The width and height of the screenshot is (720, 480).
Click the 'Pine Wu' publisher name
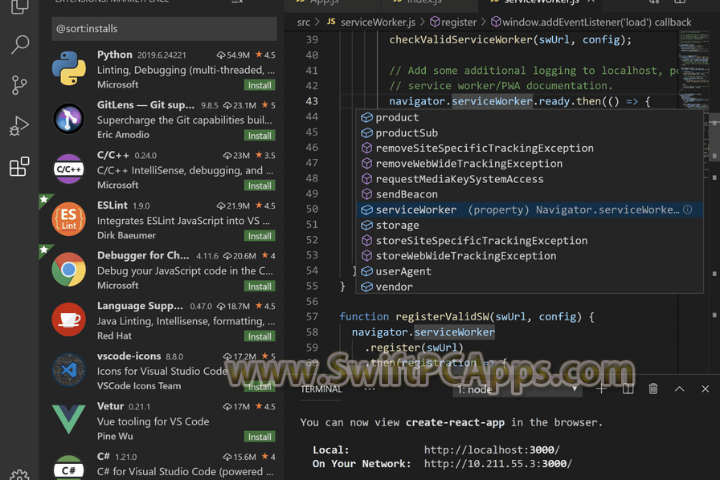point(115,436)
